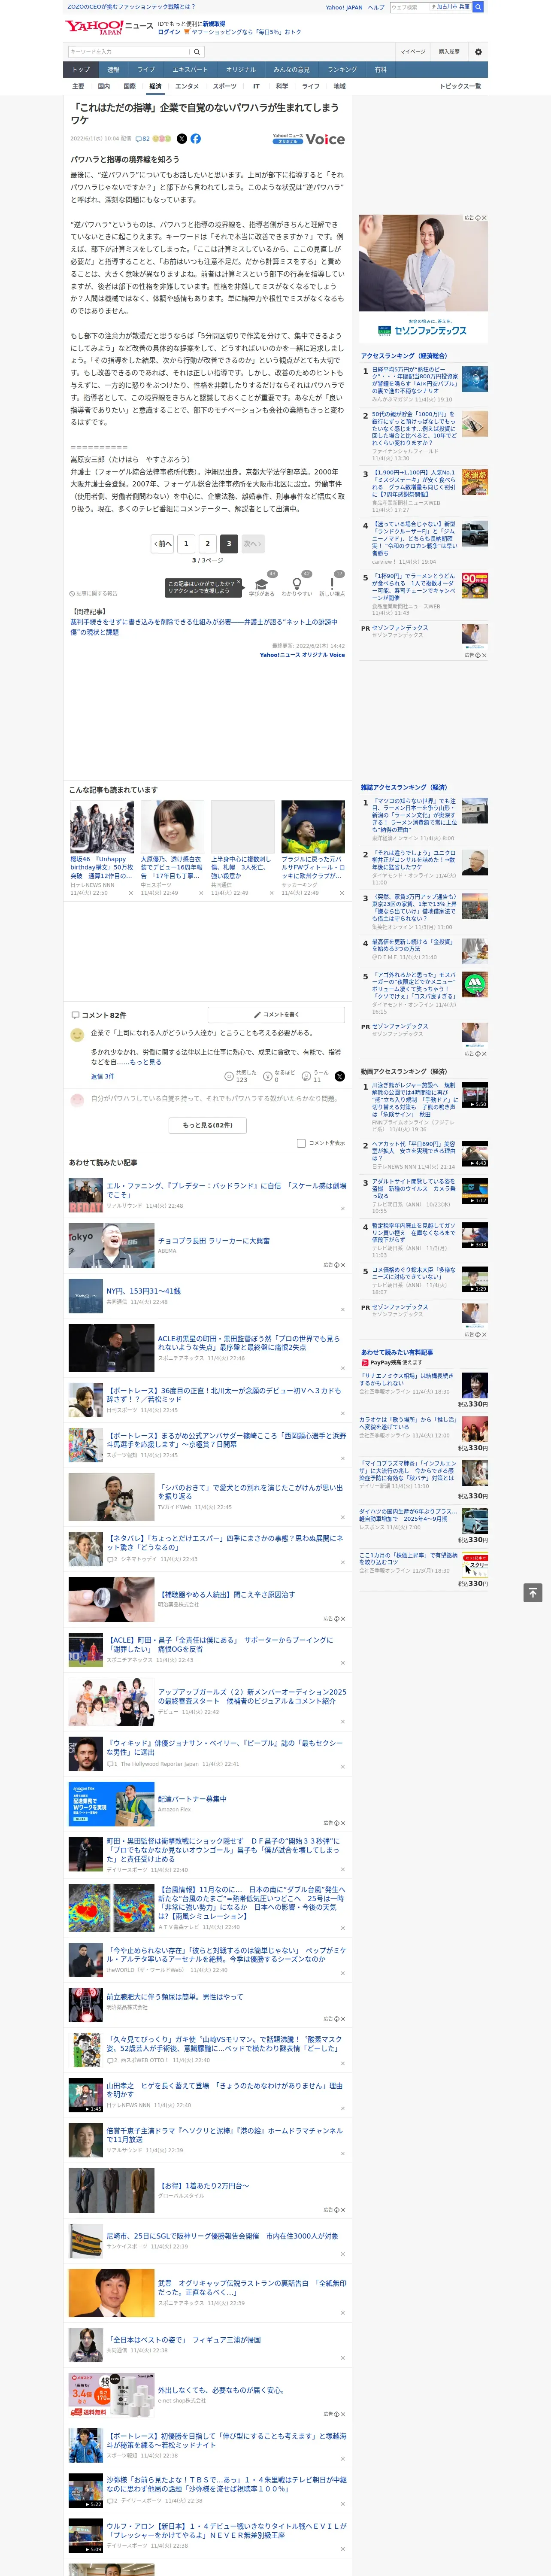551x2576 pixels.
Task: Open トピックス一覧 link
Action: click(x=460, y=86)
